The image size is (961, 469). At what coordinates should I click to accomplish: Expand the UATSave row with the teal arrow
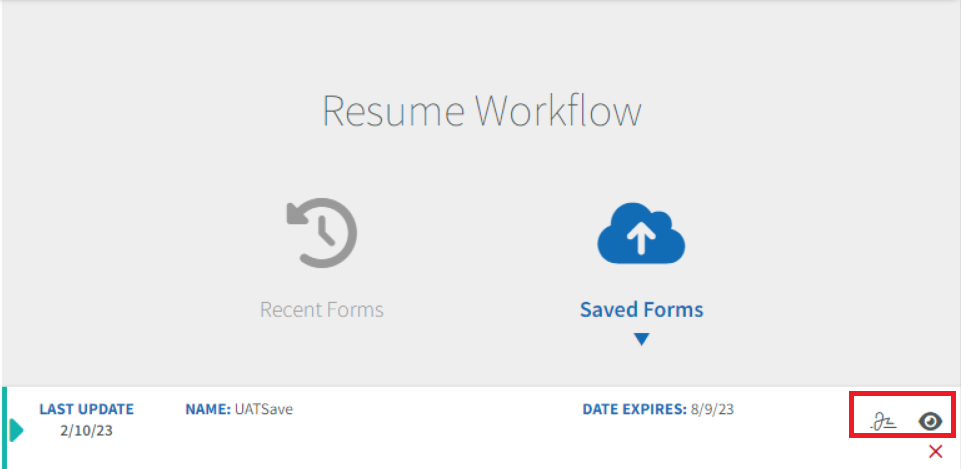coord(17,430)
